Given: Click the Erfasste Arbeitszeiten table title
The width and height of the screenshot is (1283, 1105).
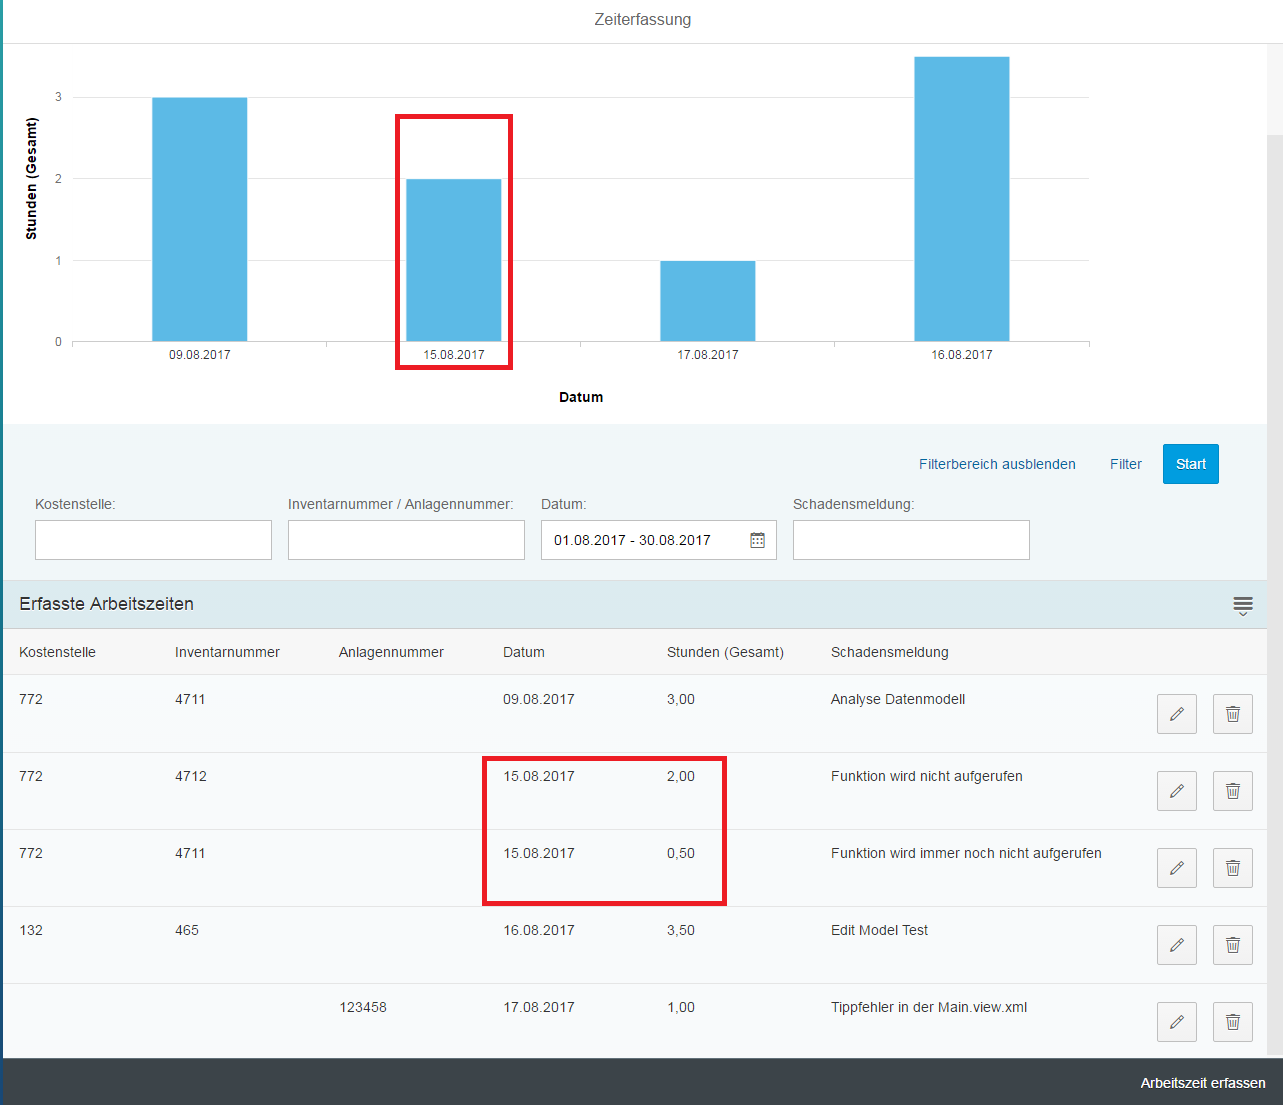Looking at the screenshot, I should (x=106, y=604).
